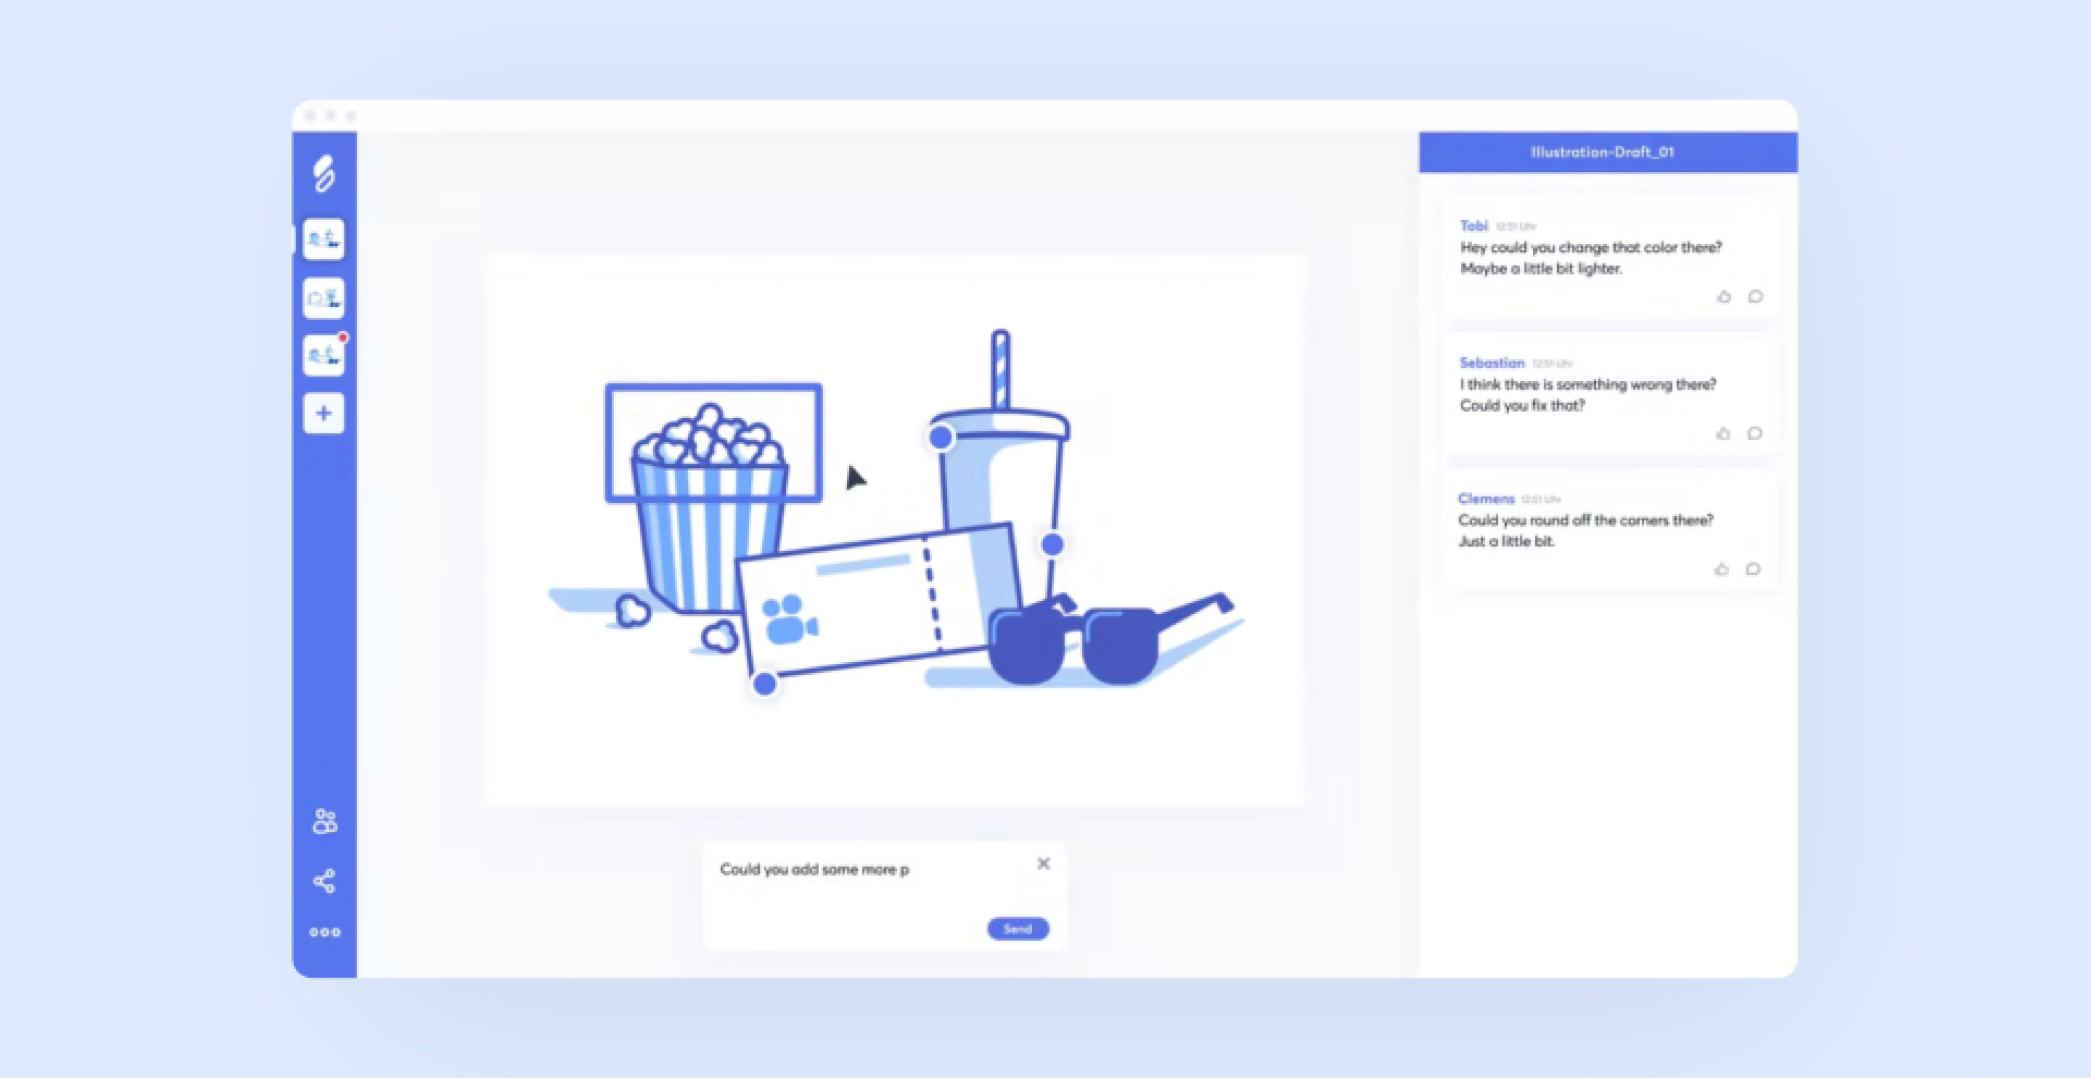The width and height of the screenshot is (2091, 1080).
Task: Like Tobi's comment with thumbs up
Action: [x=1724, y=297]
